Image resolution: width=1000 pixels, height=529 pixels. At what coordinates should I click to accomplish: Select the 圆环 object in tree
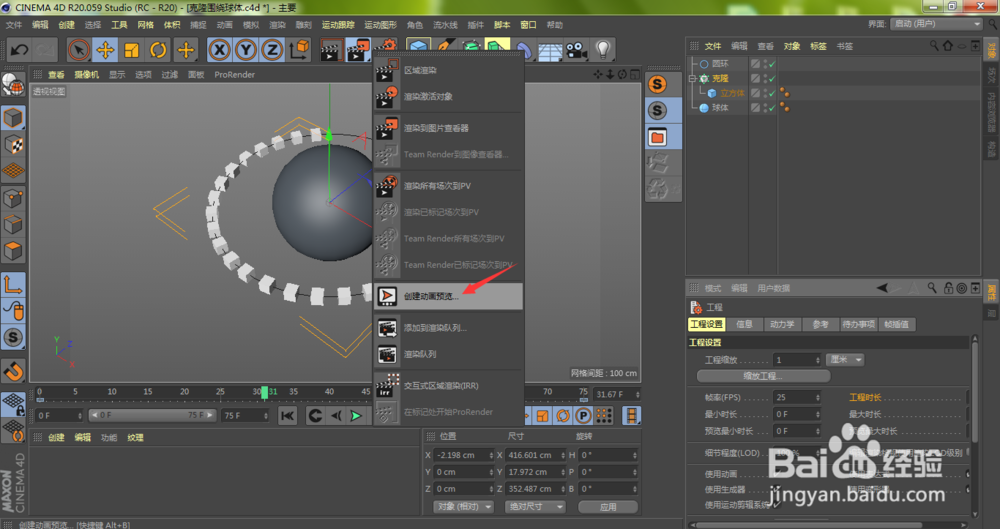pos(720,64)
